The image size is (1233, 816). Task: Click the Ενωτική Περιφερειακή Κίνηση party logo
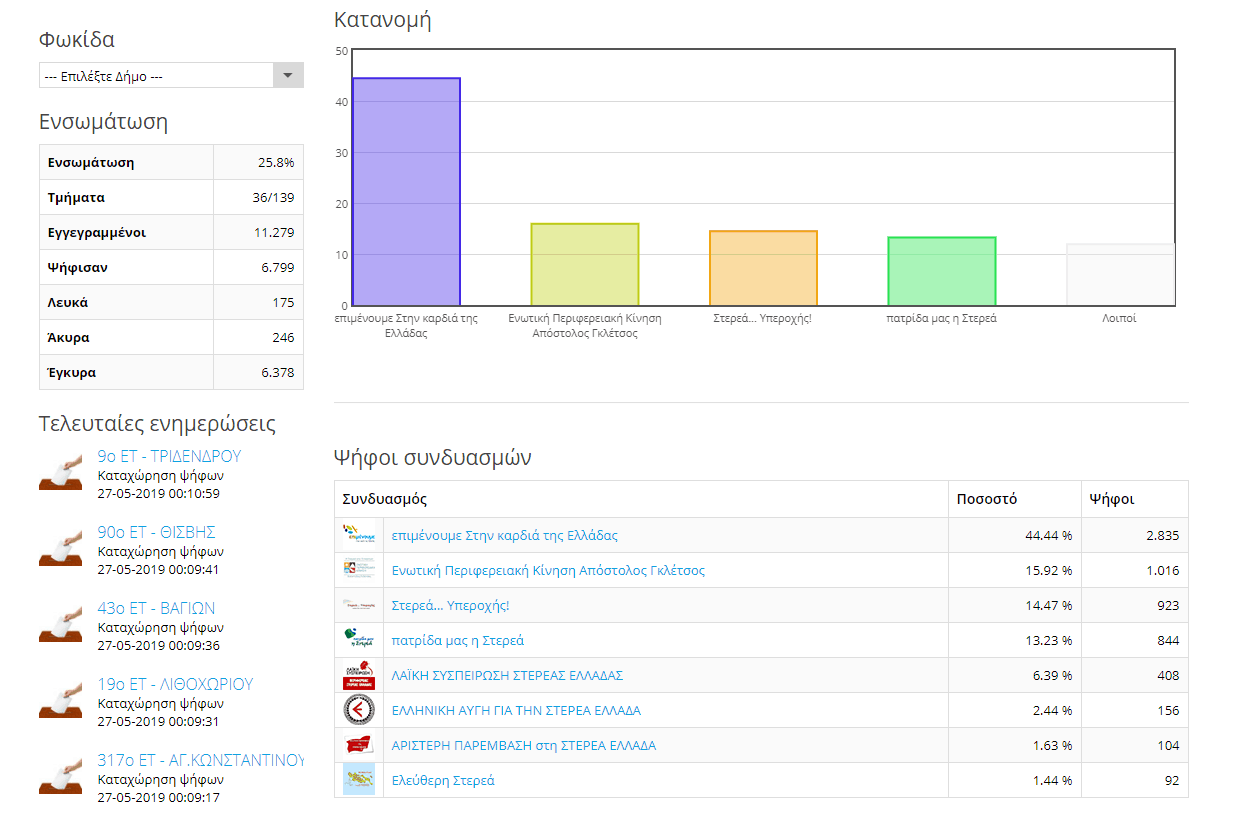(x=358, y=570)
